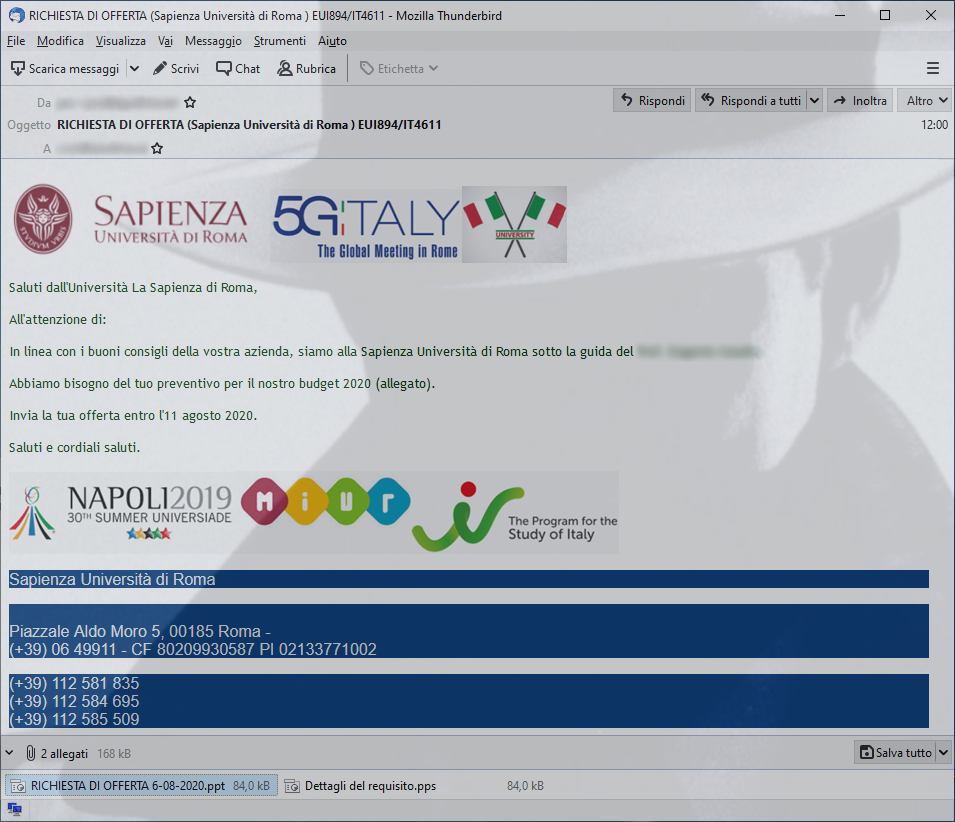This screenshot has height=822, width=955.
Task: Open the Strumenti menu
Action: (x=280, y=41)
